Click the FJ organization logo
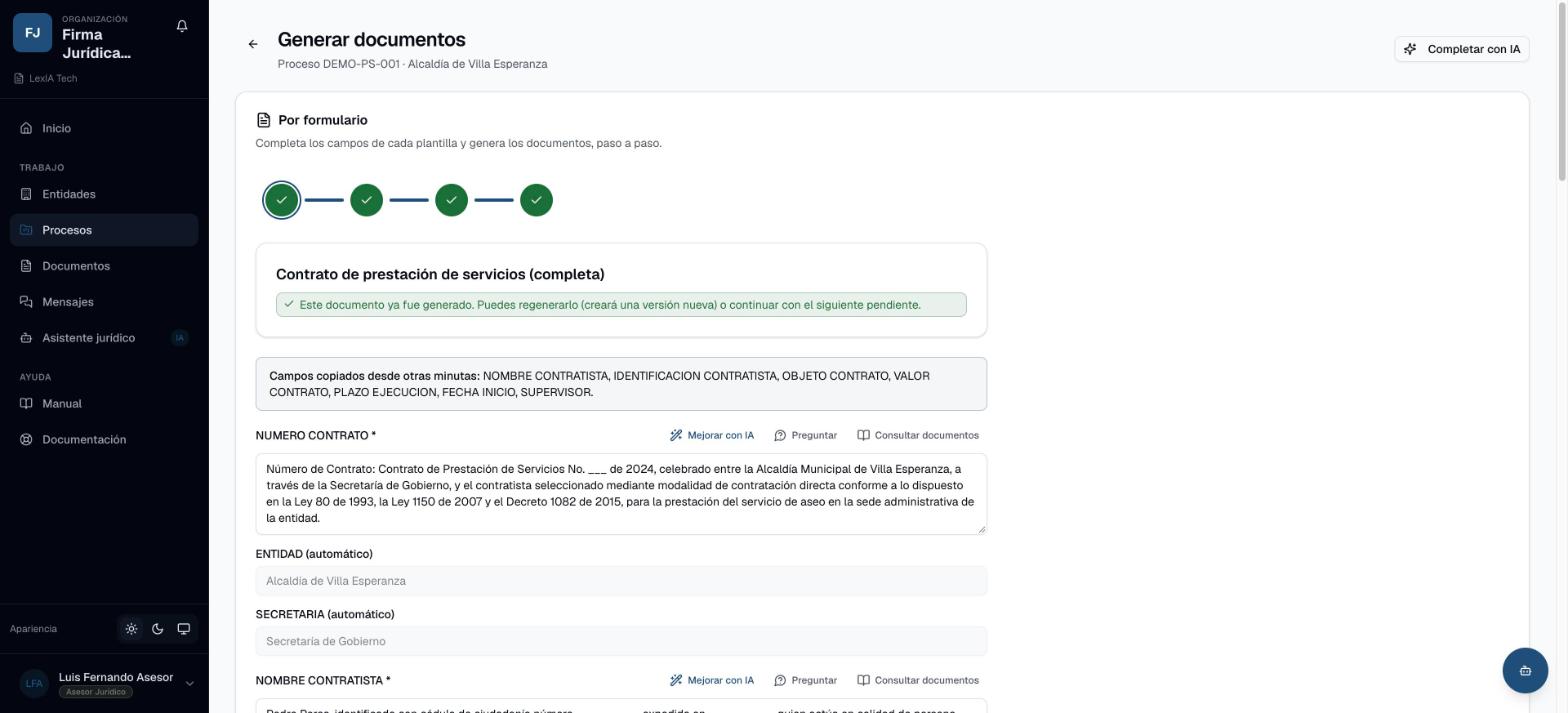The width and height of the screenshot is (1568, 713). click(x=32, y=32)
